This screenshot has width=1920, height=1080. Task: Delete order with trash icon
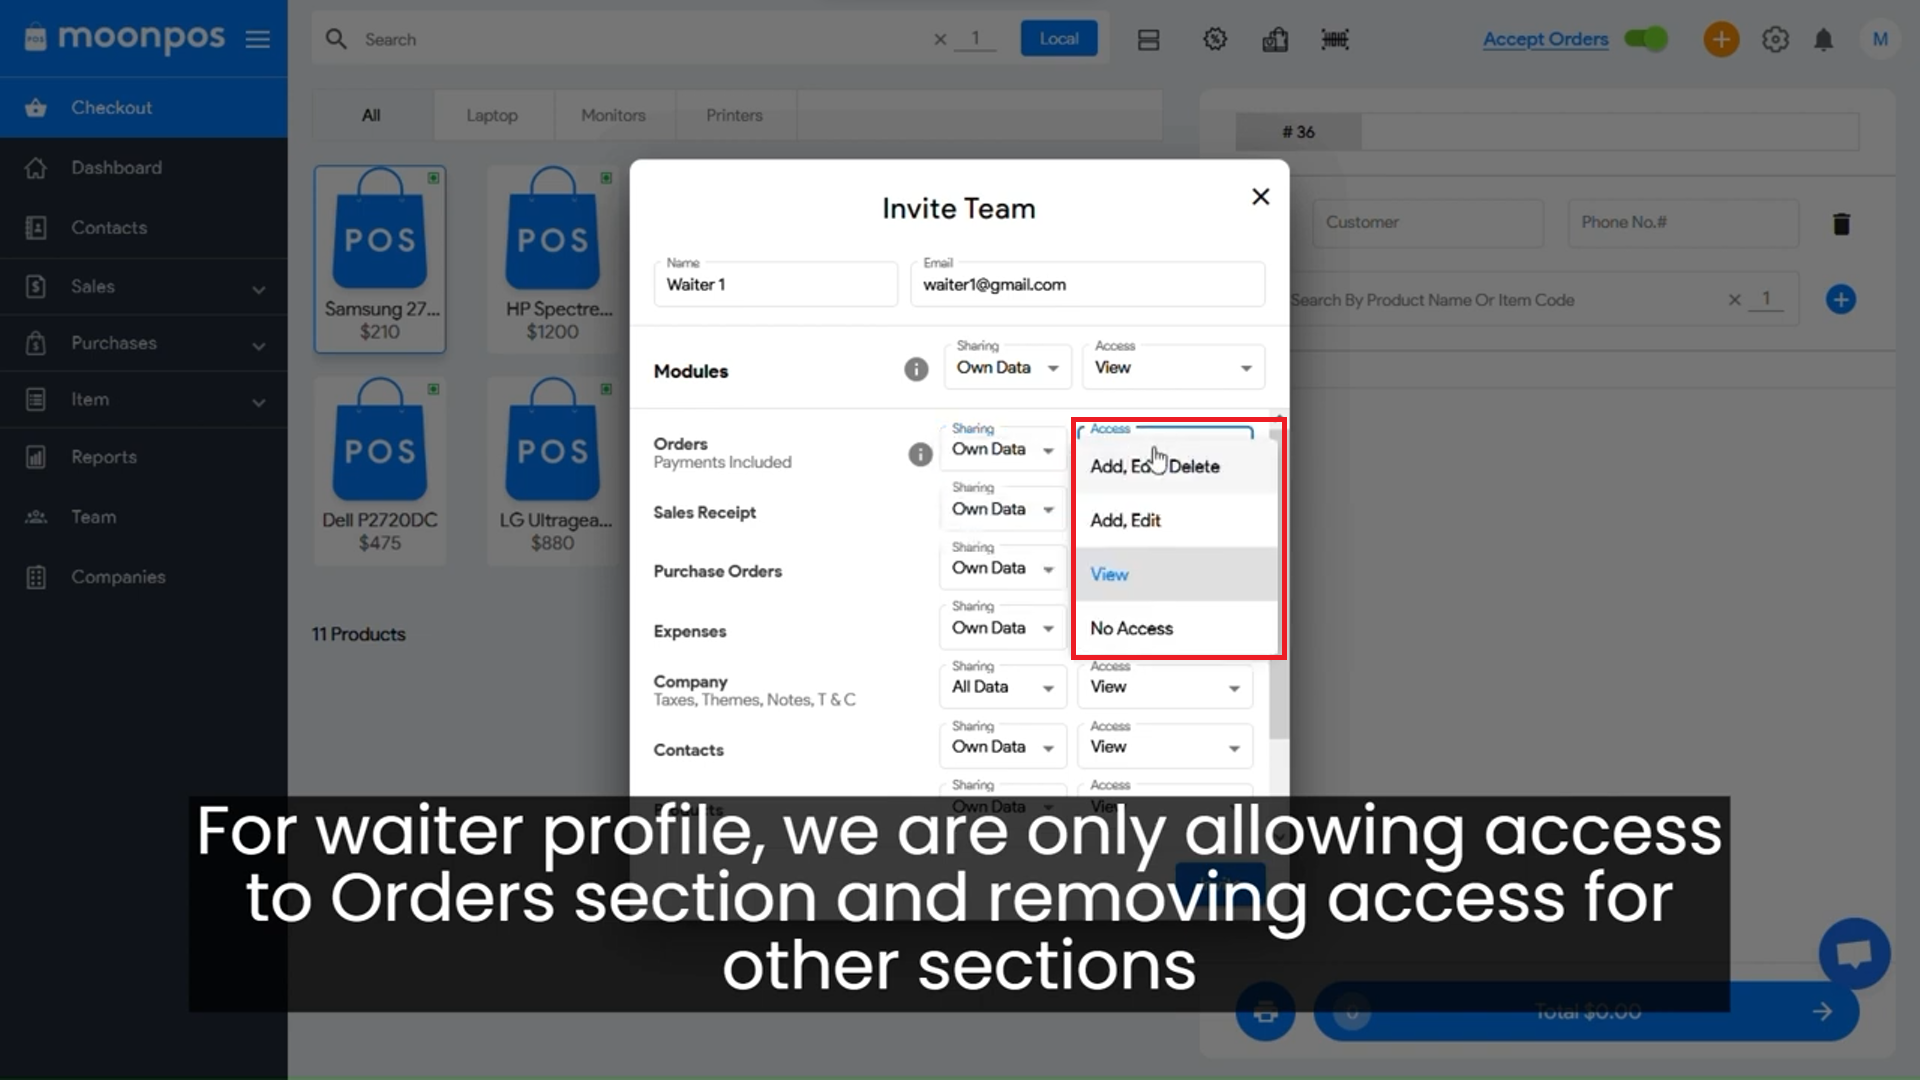coord(1841,224)
